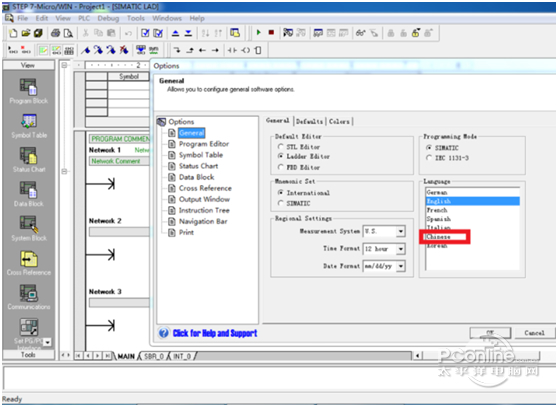Start PLC with green Run icon
This screenshot has width=558, height=407.
[x=259, y=32]
